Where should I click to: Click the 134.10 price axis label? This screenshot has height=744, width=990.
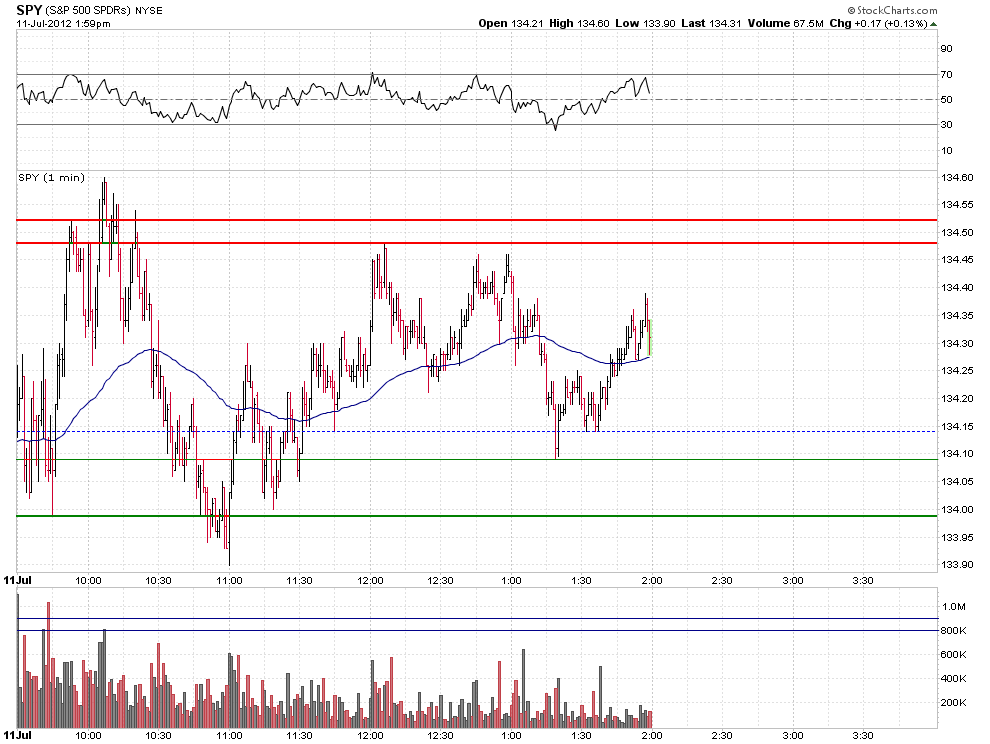click(957, 453)
